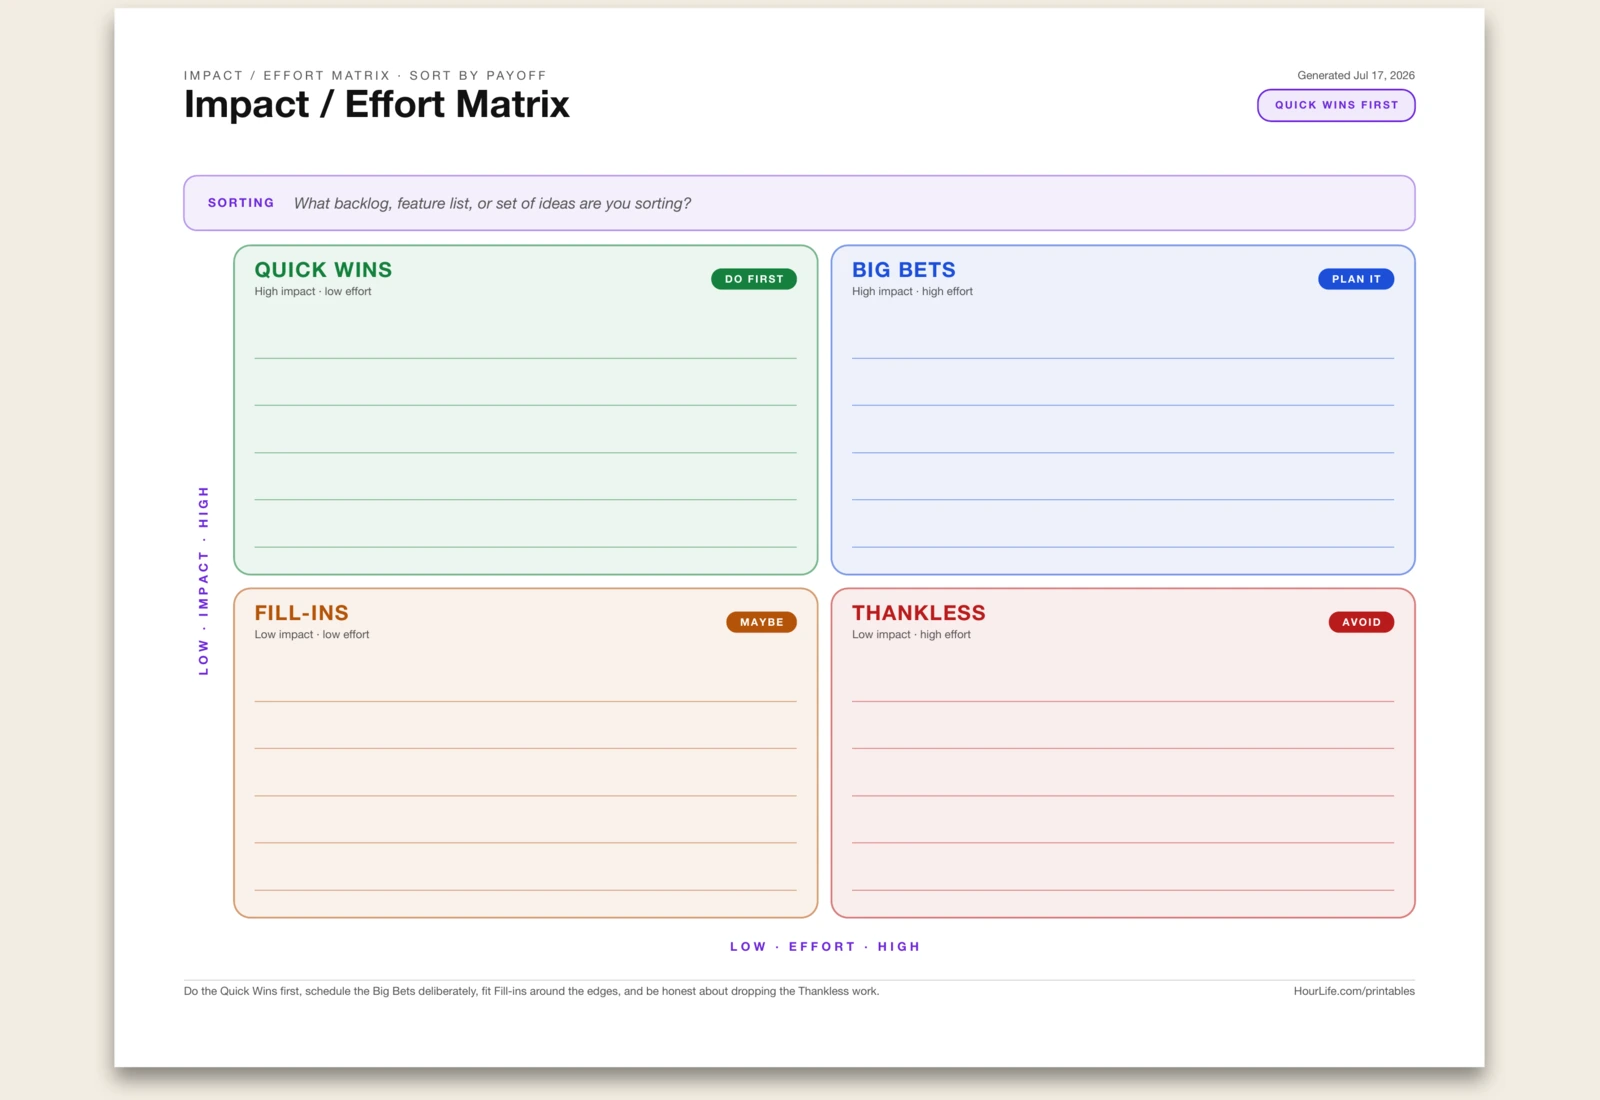Select the BIG BETS quadrant heading
The height and width of the screenshot is (1100, 1600).
904,270
